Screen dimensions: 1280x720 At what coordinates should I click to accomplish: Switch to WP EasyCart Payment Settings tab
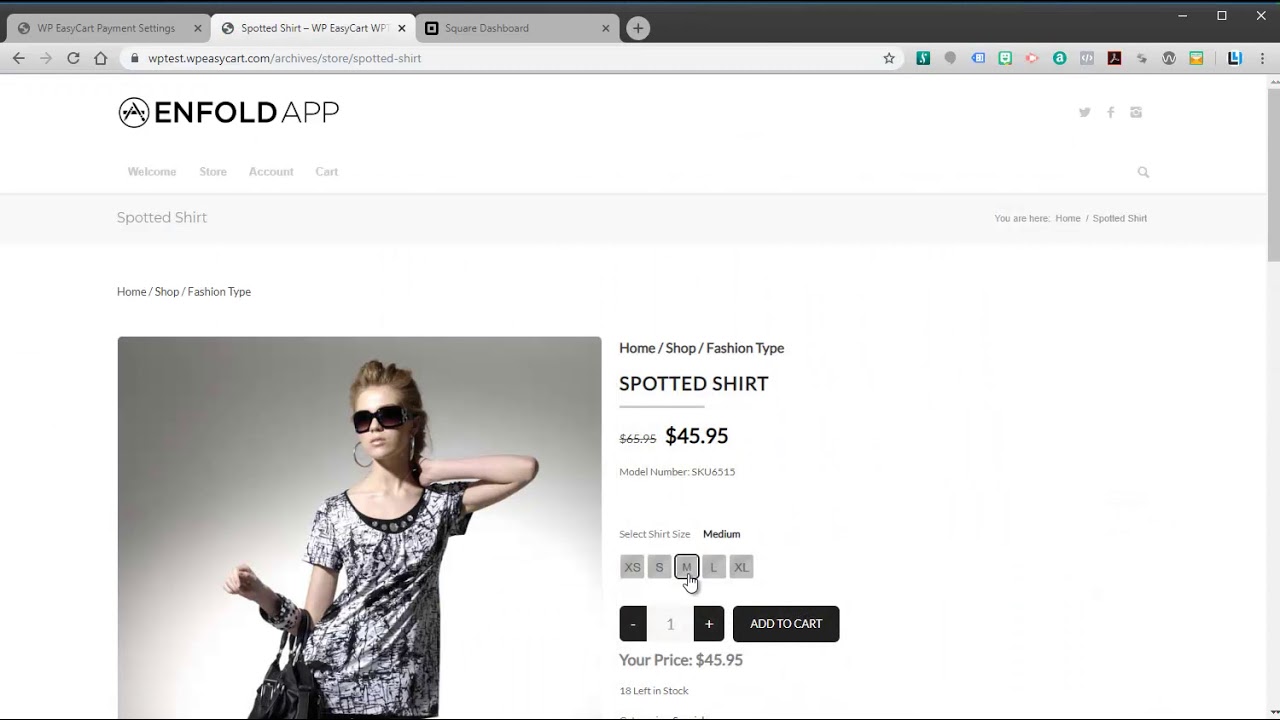pos(105,28)
